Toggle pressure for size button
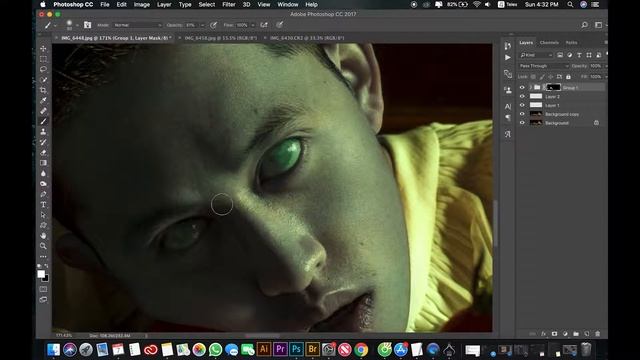640x360 pixels. (x=280, y=25)
